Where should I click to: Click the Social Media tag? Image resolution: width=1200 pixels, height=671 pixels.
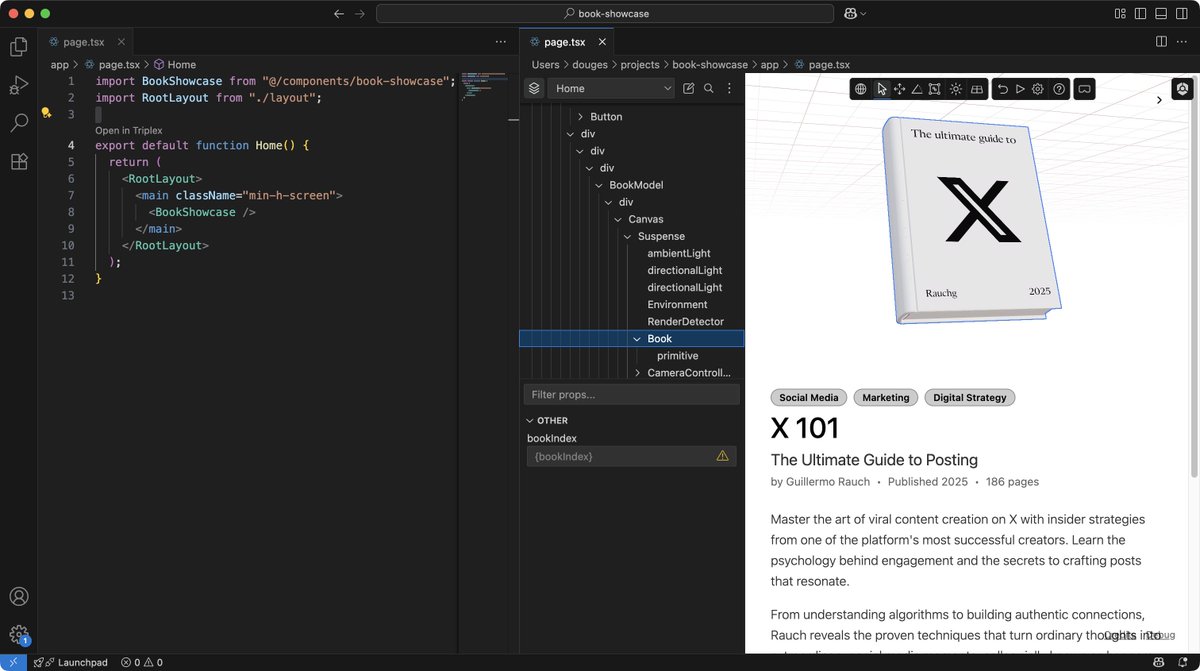tap(809, 397)
